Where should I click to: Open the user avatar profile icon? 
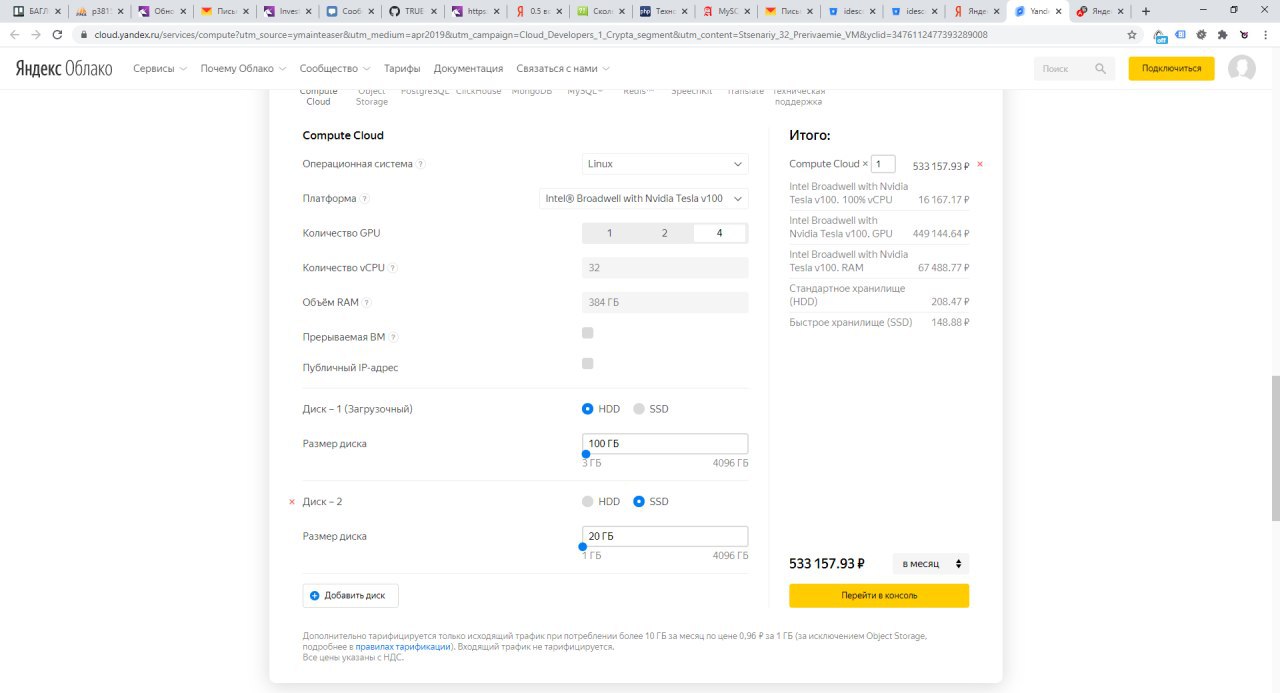(1242, 69)
